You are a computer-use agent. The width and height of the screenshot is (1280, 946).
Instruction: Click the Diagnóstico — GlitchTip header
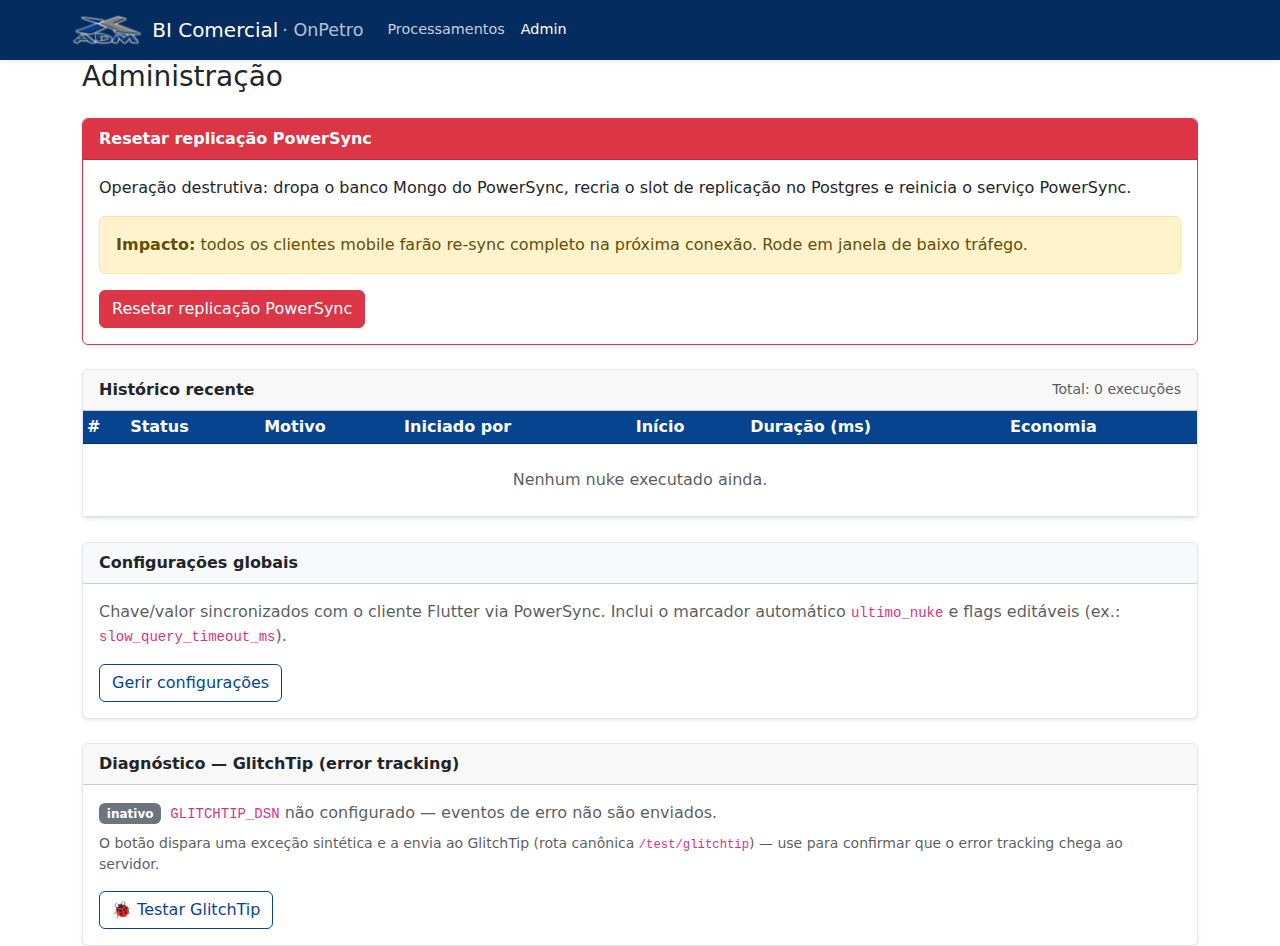[x=640, y=764]
